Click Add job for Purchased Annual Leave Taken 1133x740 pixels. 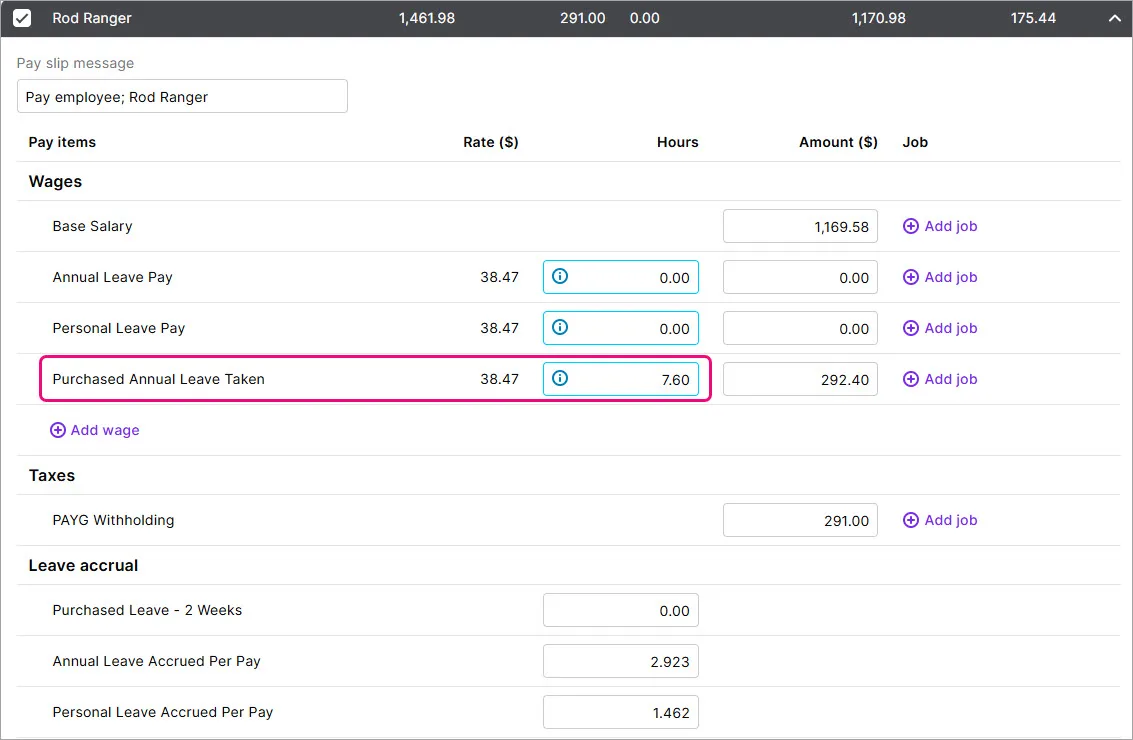940,379
